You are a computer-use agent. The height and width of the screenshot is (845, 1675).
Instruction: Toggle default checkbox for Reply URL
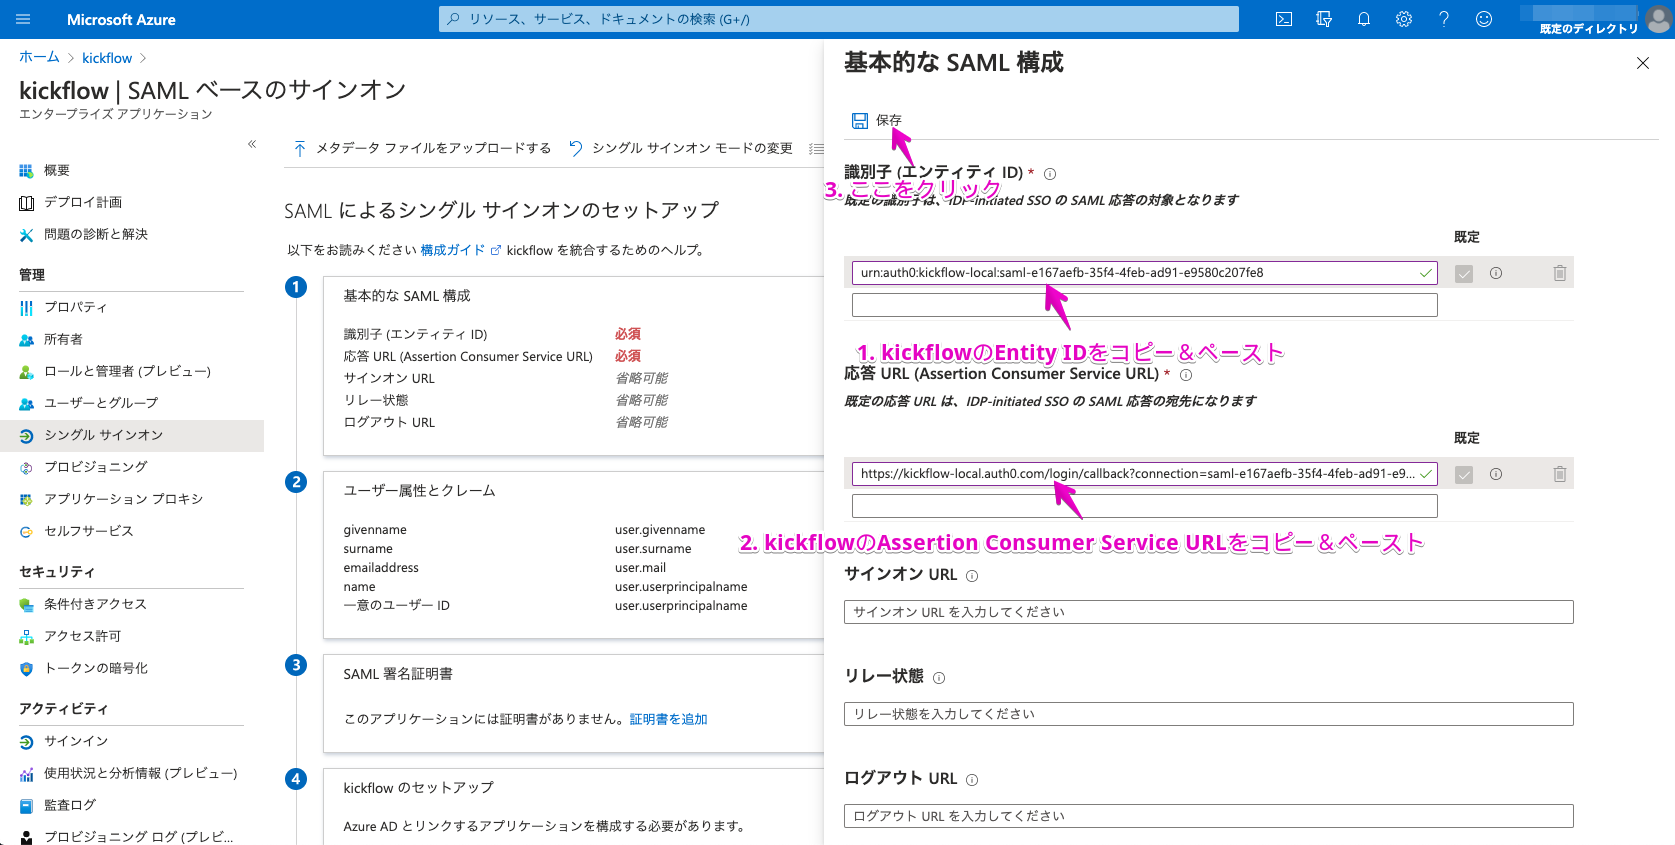pos(1464,475)
